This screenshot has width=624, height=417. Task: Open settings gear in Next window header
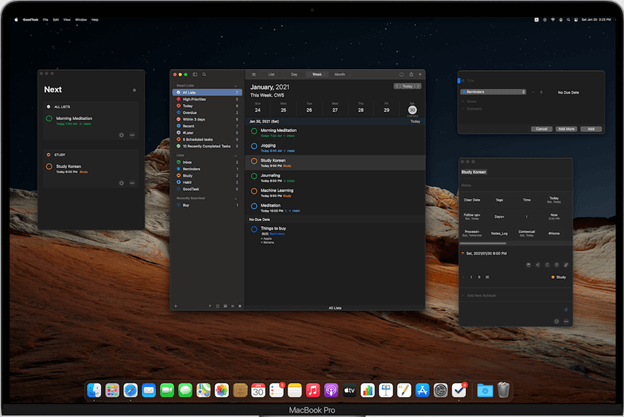[x=135, y=90]
